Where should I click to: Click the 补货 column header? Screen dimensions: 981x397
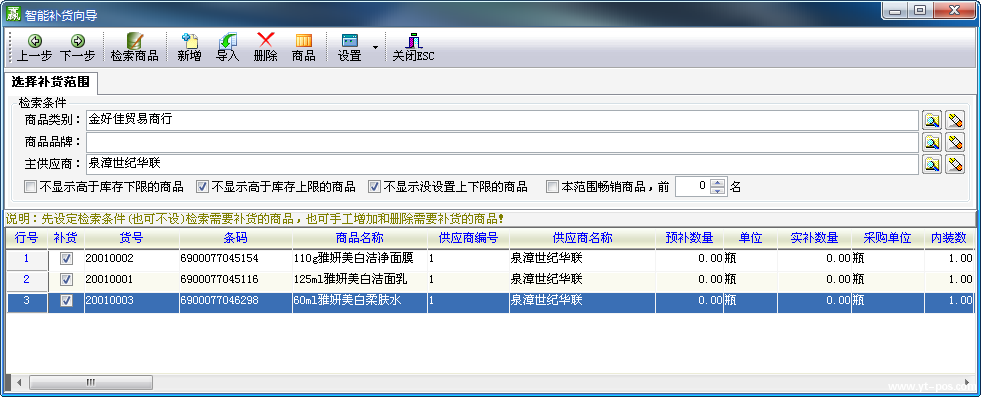coord(66,238)
